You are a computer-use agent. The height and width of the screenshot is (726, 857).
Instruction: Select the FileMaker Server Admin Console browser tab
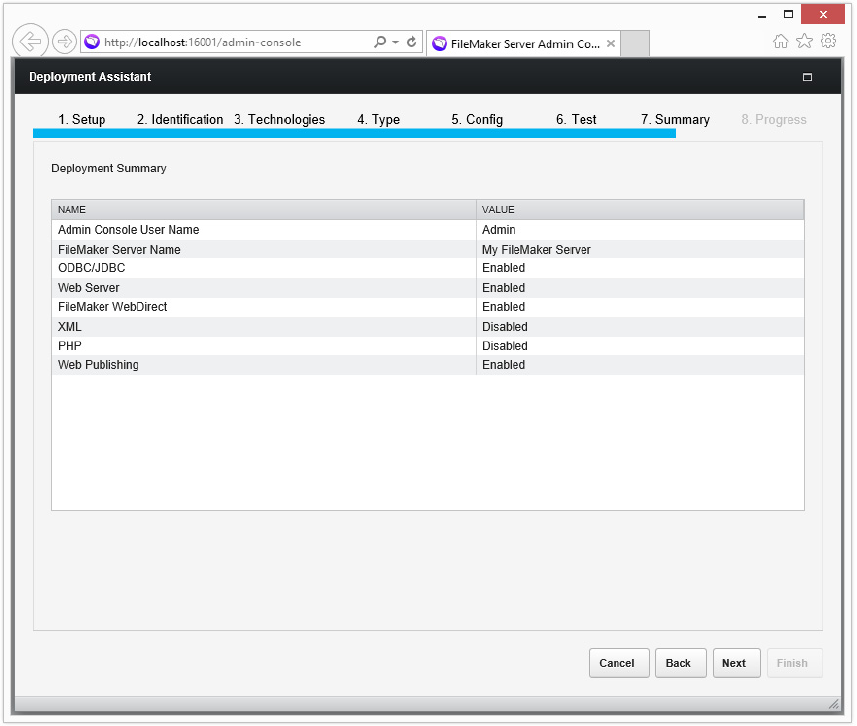point(524,43)
